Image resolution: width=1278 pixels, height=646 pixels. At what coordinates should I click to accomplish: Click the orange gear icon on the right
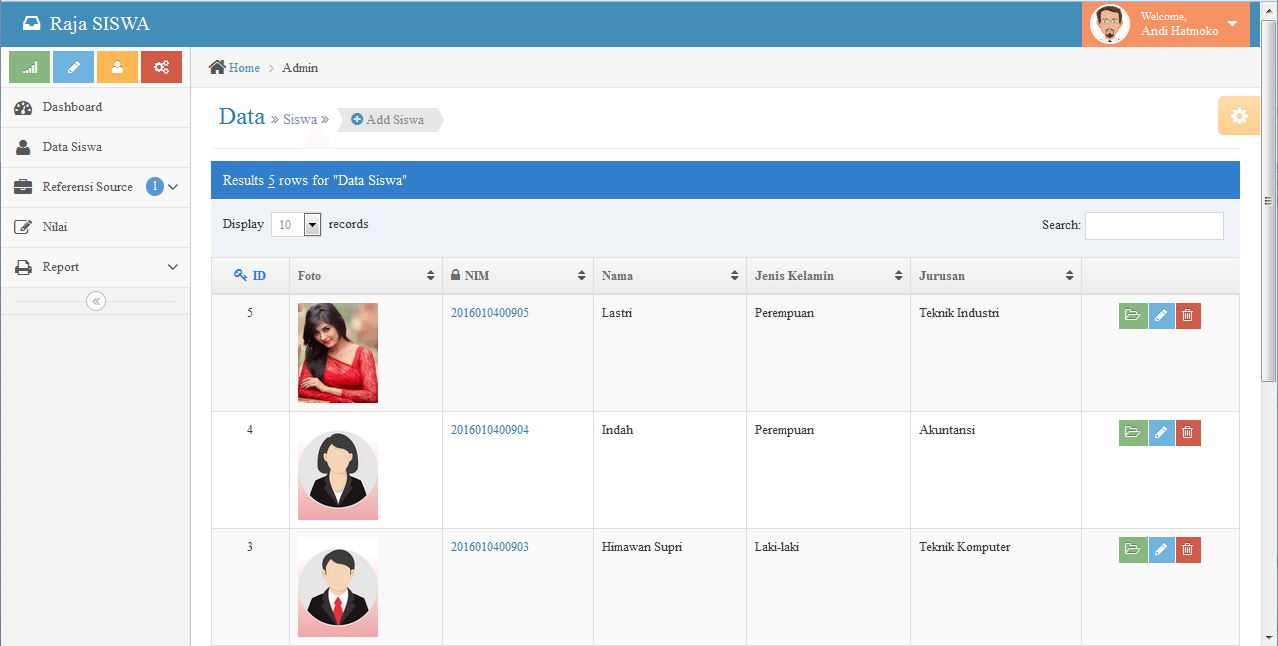[x=1238, y=115]
